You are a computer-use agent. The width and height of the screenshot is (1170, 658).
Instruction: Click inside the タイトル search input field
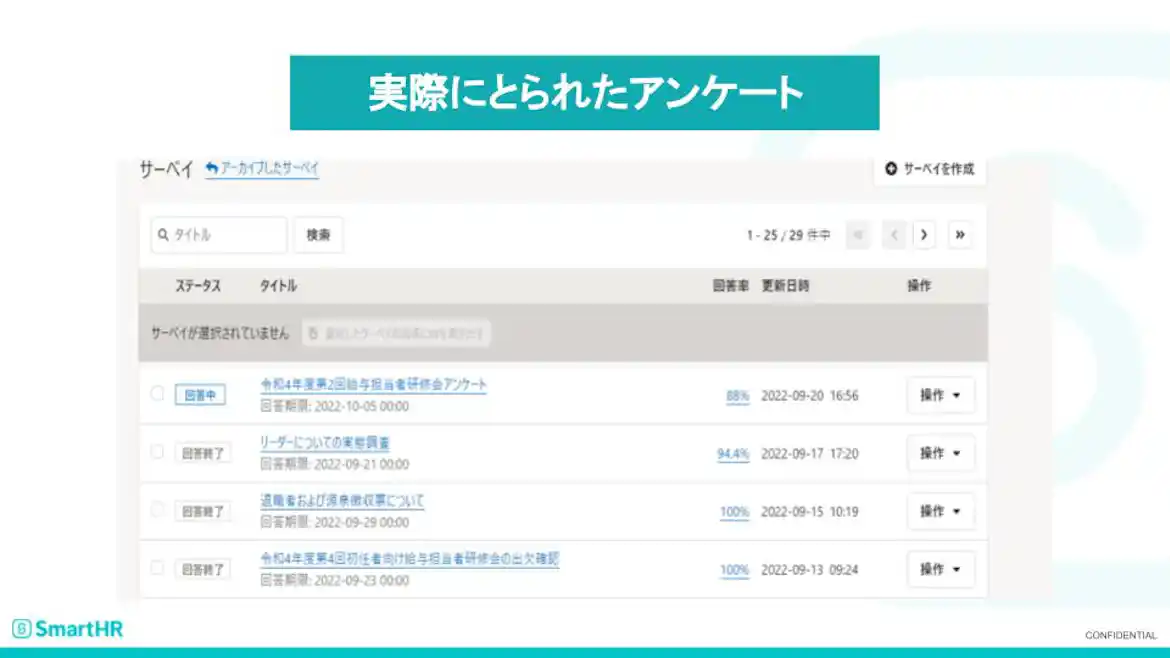tap(220, 235)
